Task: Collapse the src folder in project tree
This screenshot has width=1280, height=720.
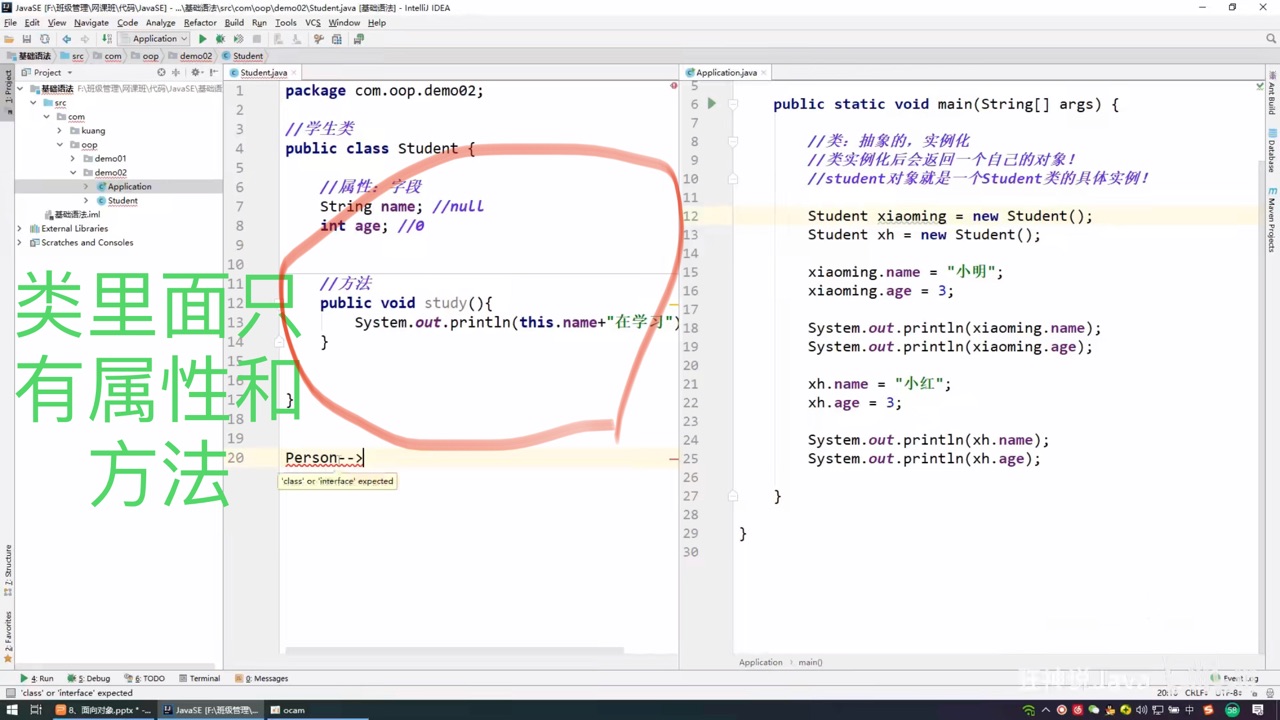Action: pyautogui.click(x=33, y=103)
